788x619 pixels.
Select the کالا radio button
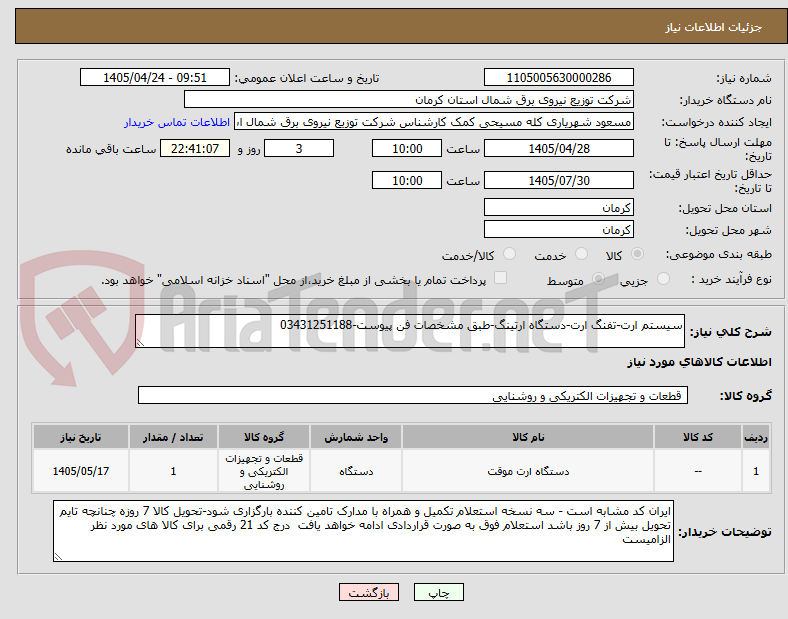click(x=637, y=254)
